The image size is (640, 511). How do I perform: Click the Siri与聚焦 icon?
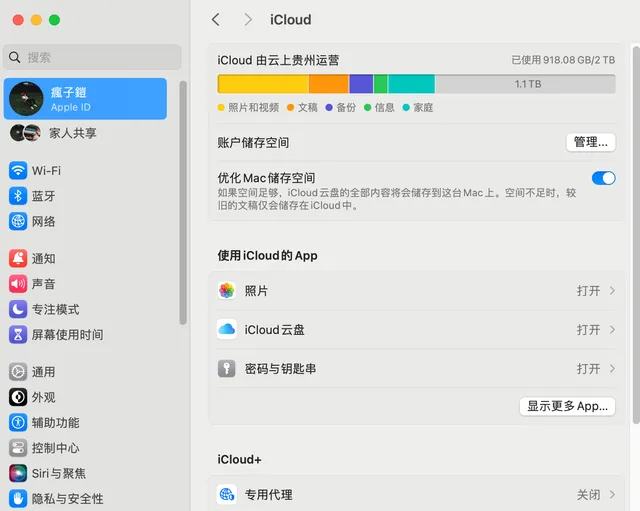[x=18, y=473]
